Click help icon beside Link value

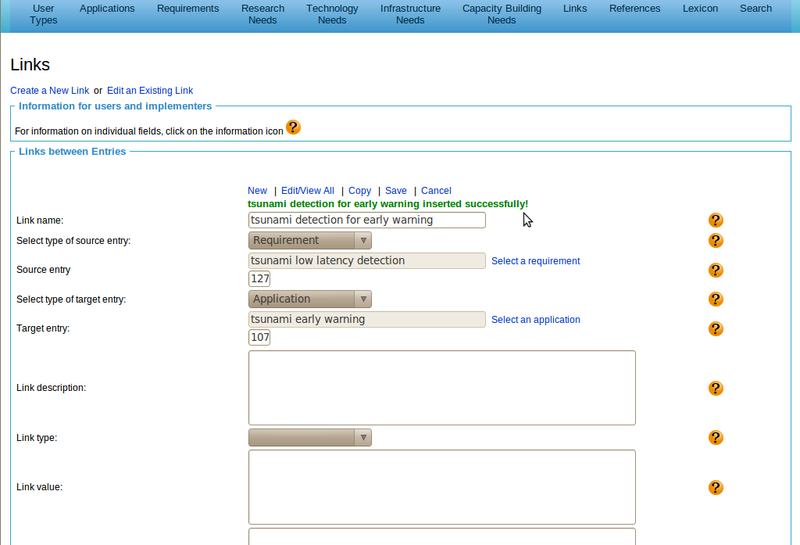(715, 487)
